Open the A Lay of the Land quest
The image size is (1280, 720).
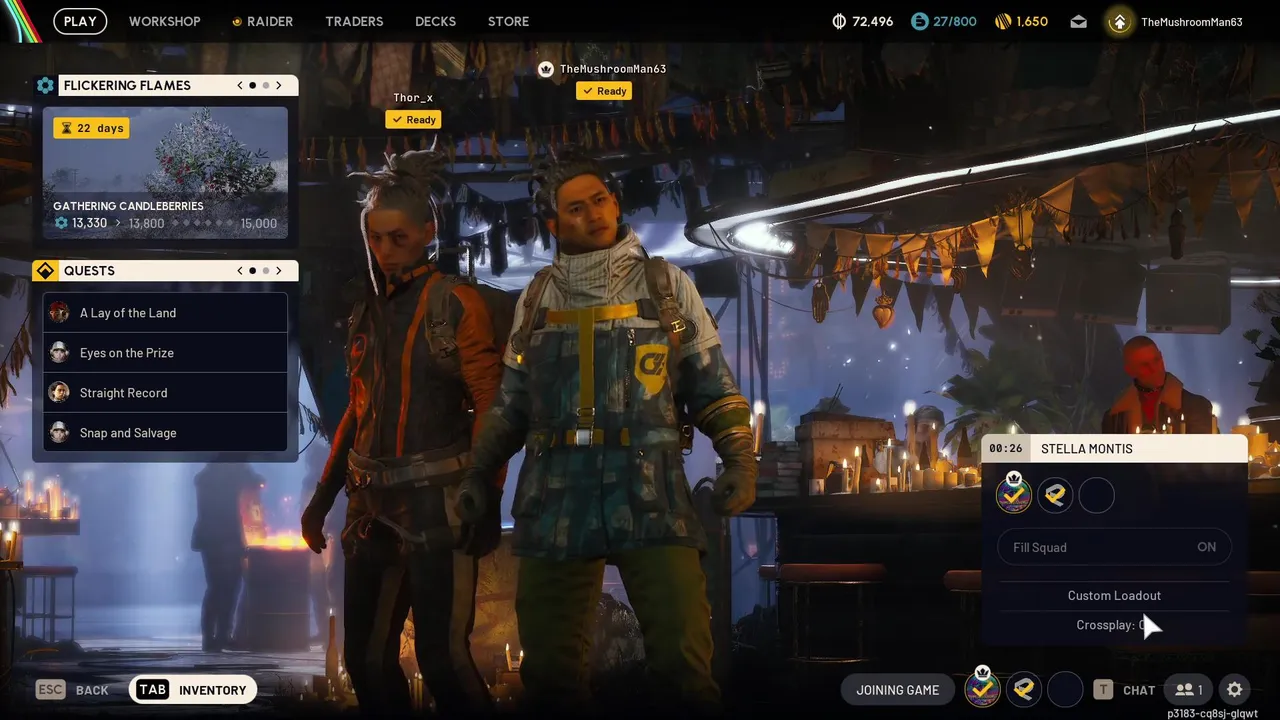tap(165, 313)
